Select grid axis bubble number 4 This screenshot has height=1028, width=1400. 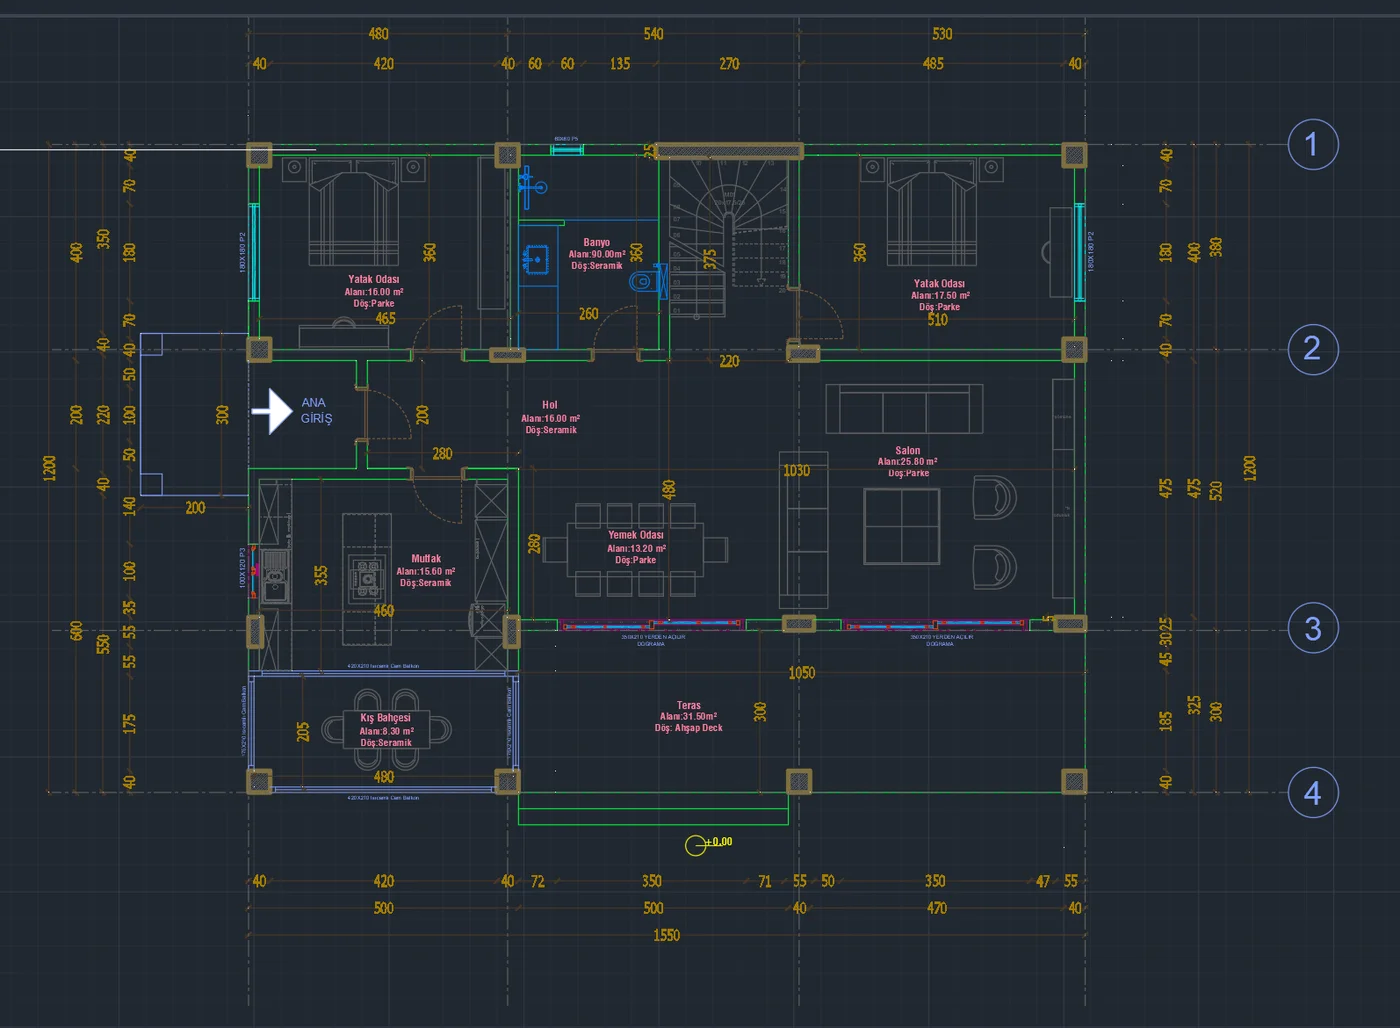click(1312, 793)
